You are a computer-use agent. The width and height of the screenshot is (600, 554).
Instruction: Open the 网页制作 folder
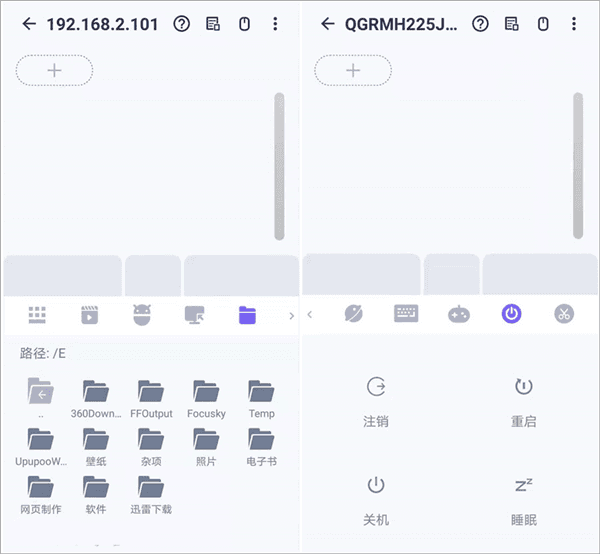41,495
